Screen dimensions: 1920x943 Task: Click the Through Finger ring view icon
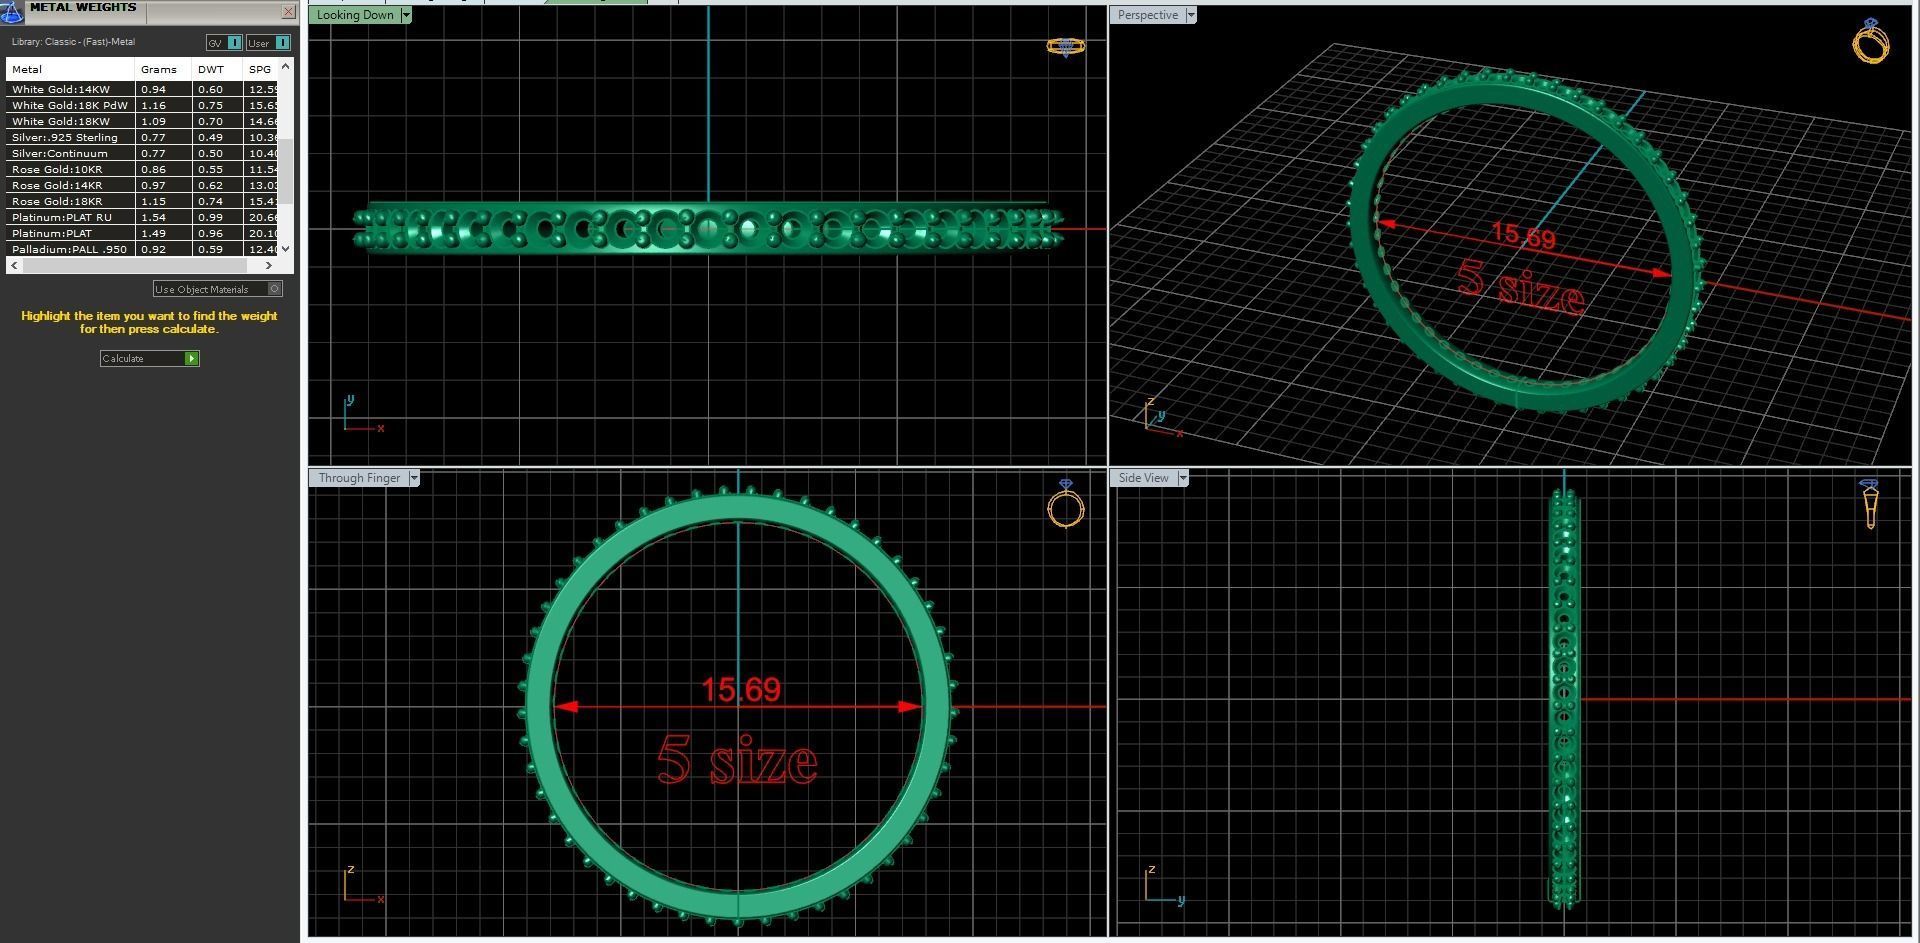(x=1066, y=504)
